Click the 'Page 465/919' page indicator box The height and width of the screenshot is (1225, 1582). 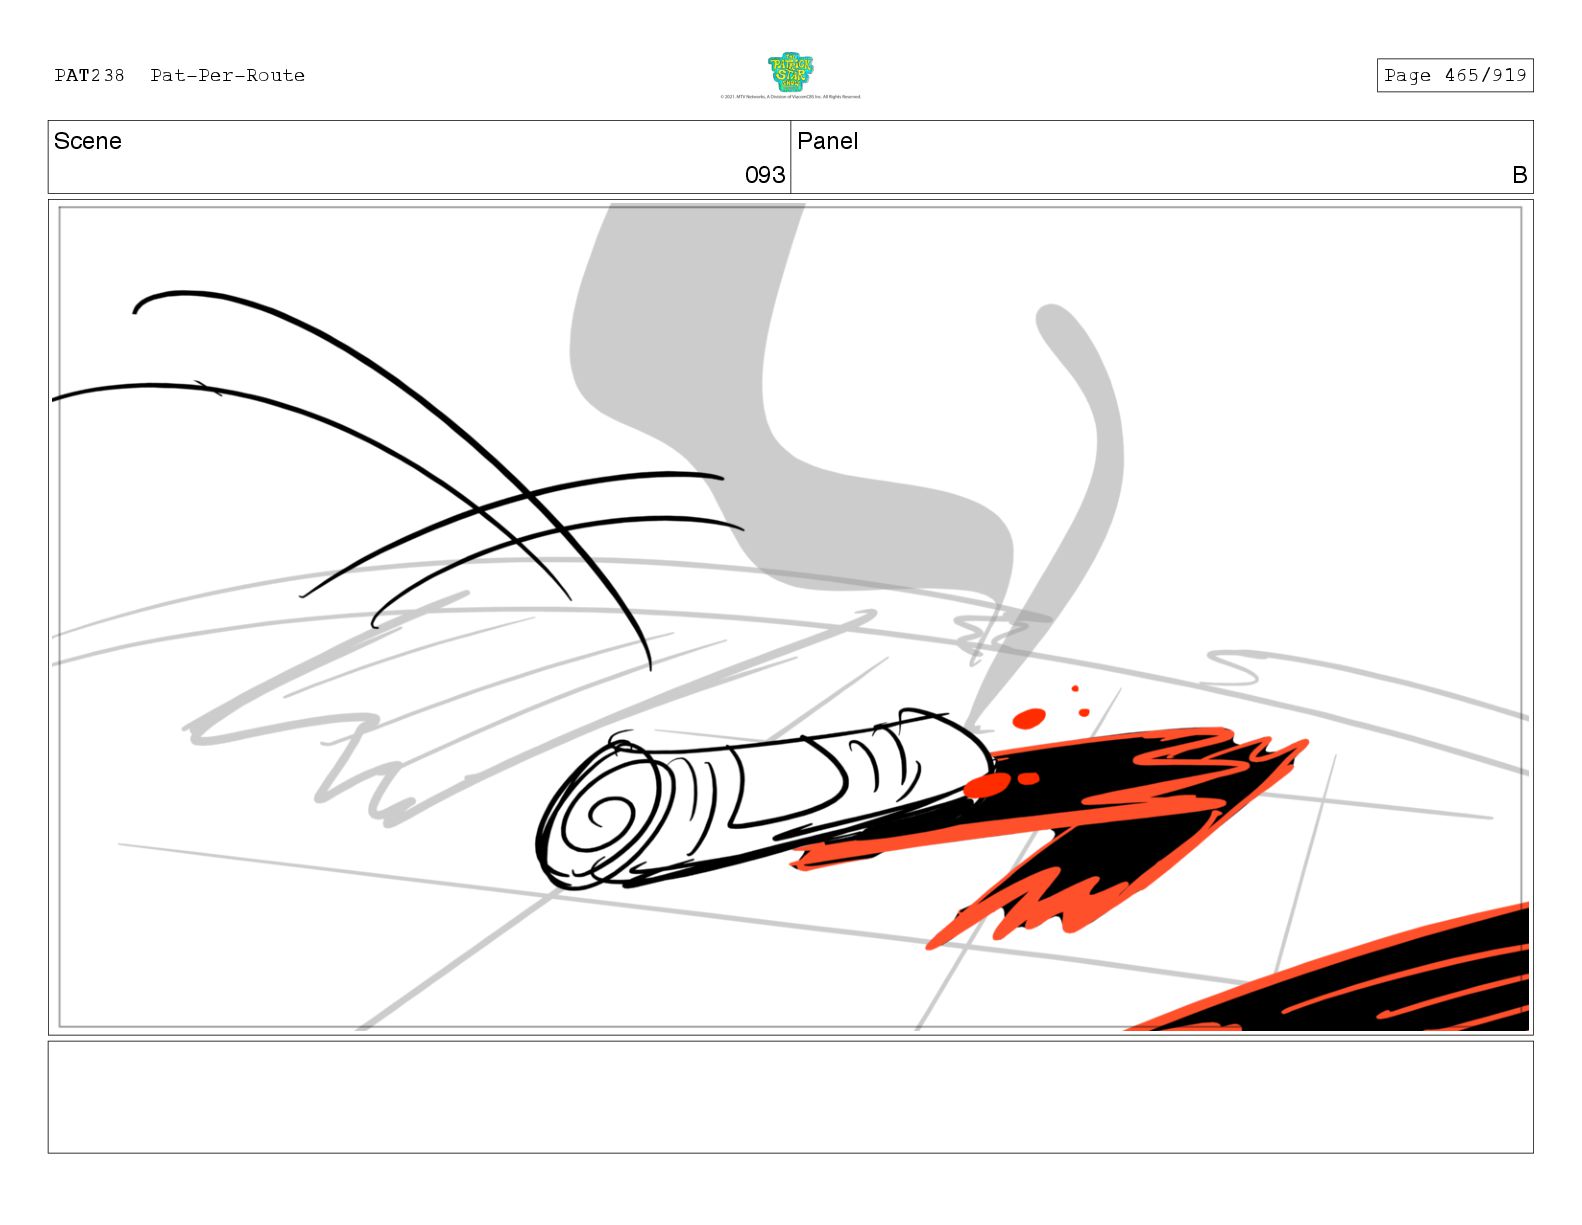(1455, 75)
